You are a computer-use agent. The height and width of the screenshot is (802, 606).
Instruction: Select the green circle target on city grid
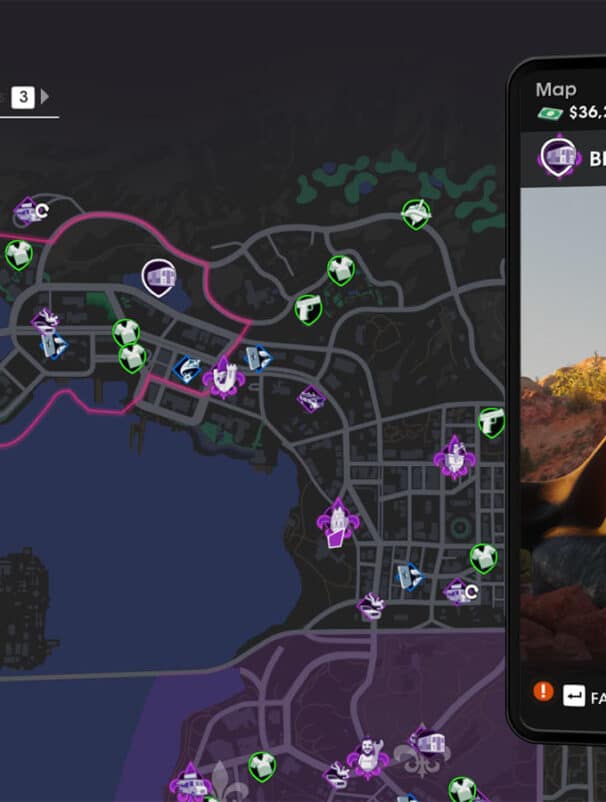coord(460,528)
